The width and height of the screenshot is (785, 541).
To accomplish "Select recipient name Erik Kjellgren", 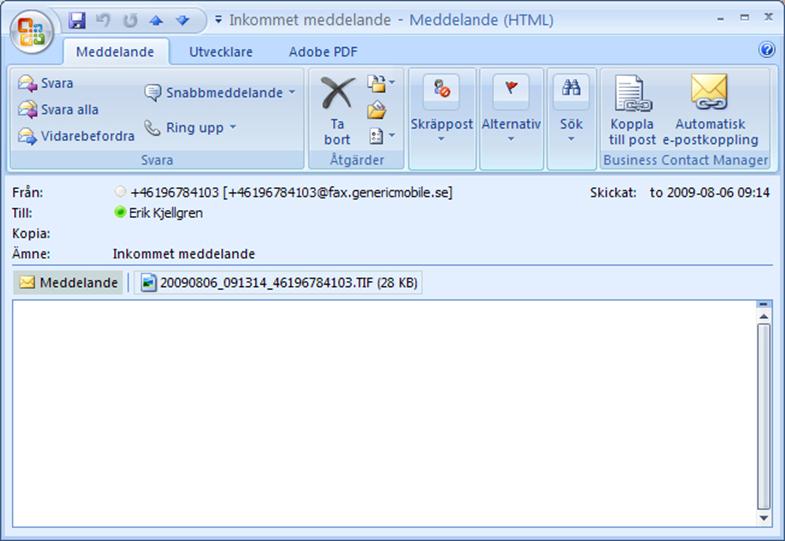I will pyautogui.click(x=166, y=213).
